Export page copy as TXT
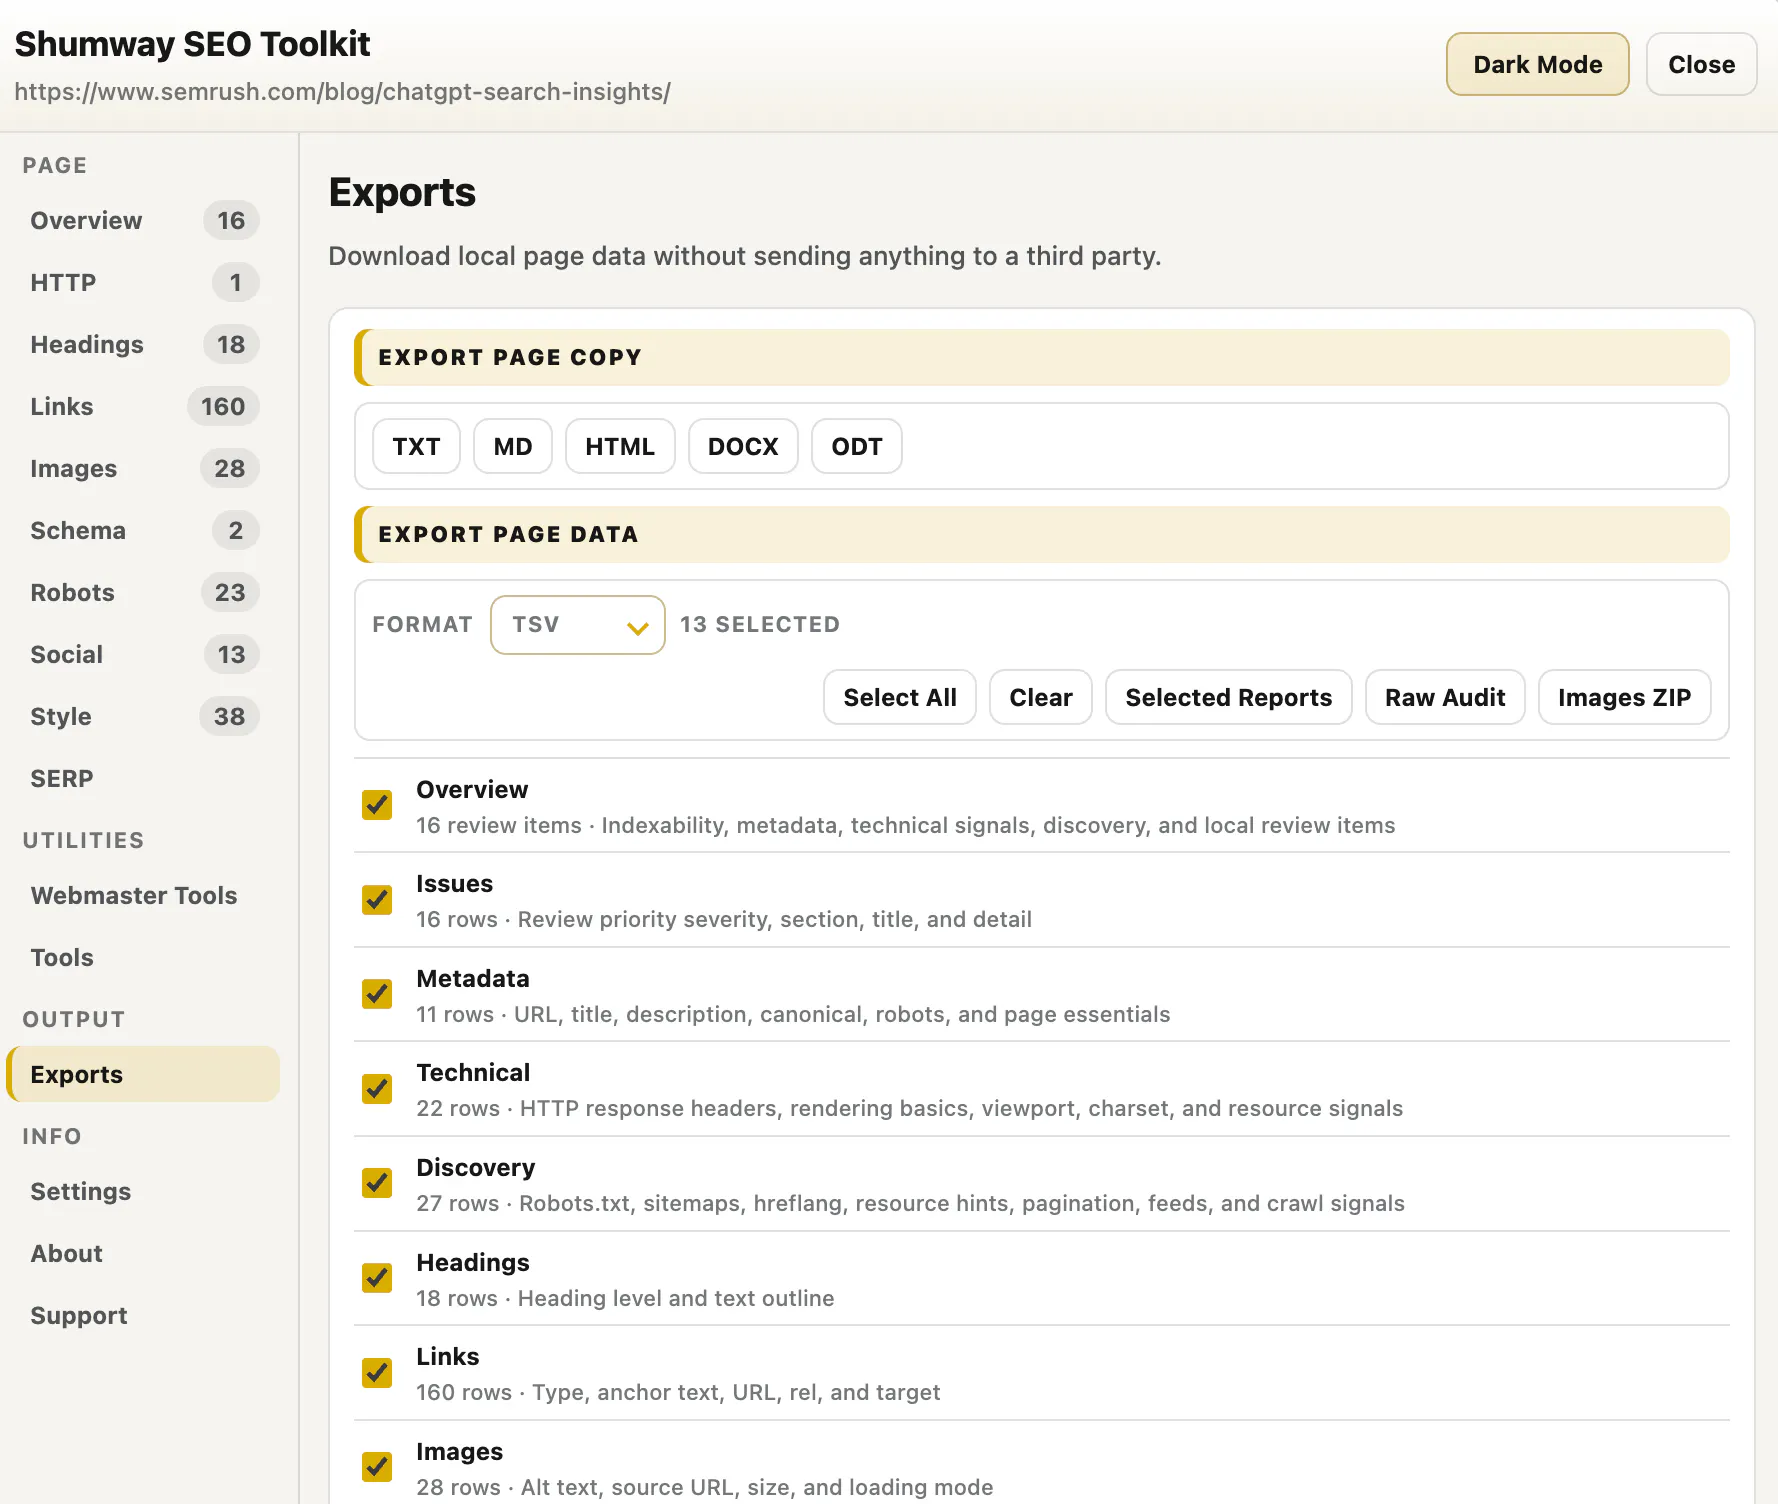 tap(416, 446)
